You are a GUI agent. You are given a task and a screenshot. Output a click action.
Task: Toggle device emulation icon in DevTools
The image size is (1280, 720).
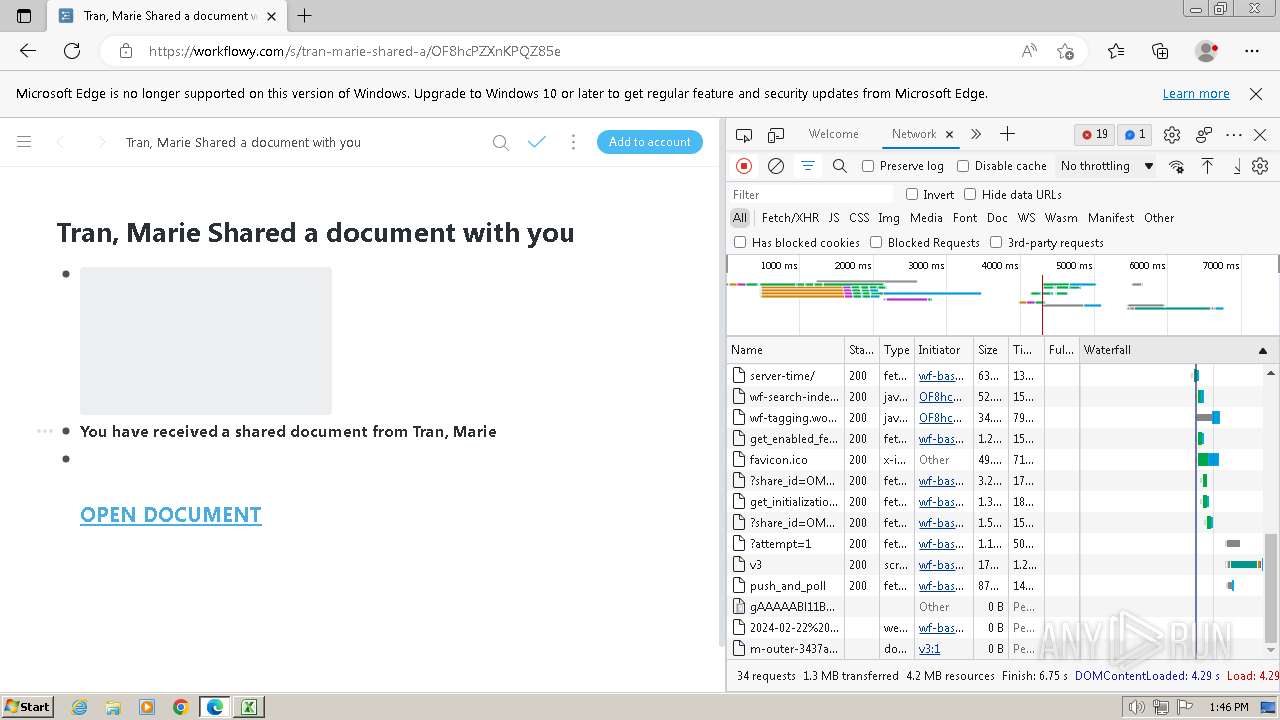click(776, 134)
